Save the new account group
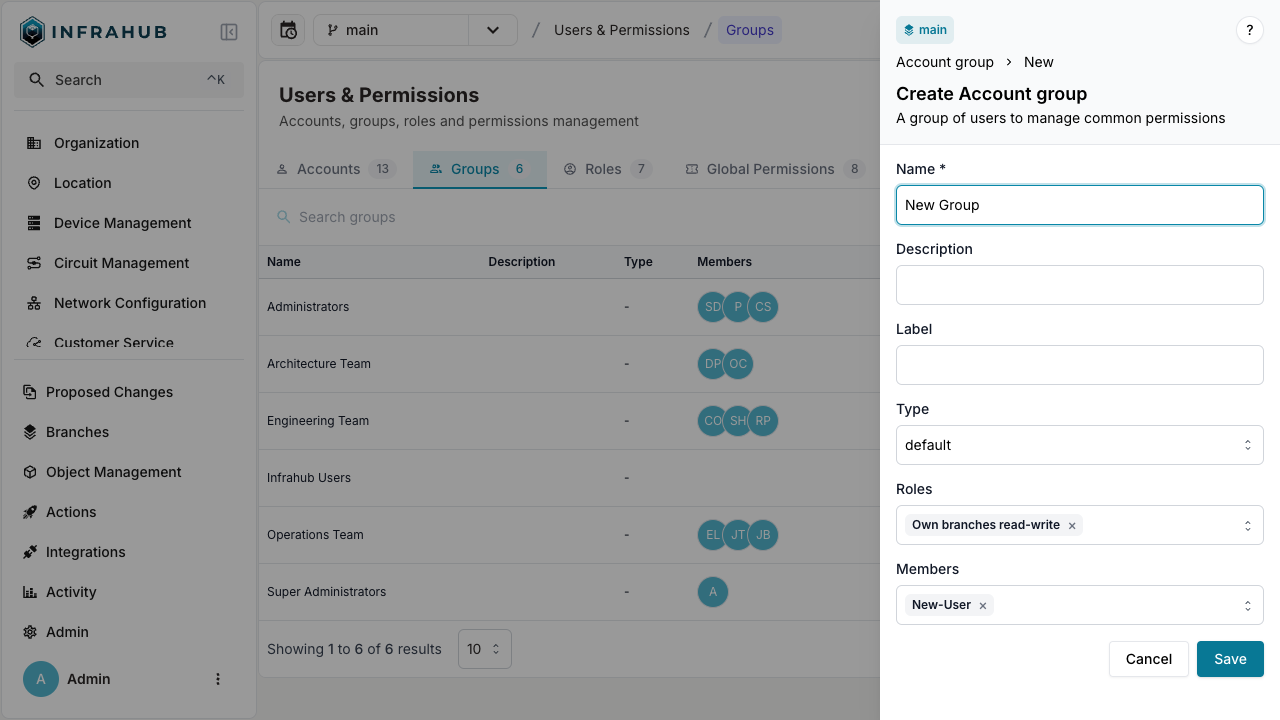1280x720 pixels. (x=1229, y=659)
